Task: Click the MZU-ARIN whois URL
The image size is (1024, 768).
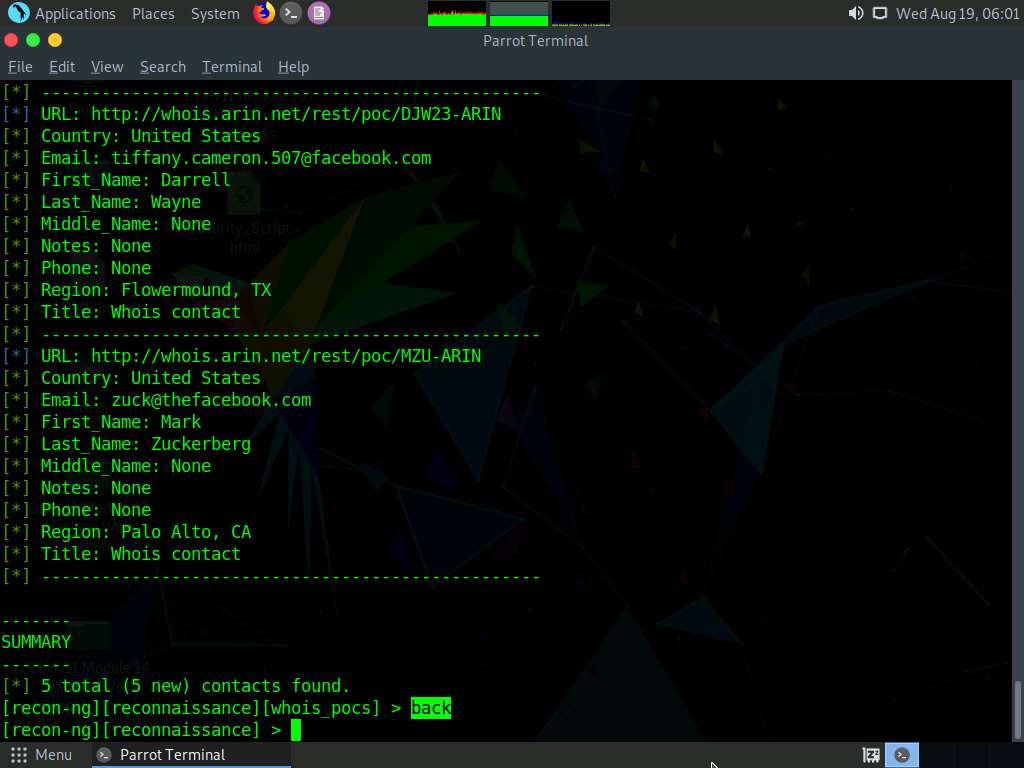Action: [x=286, y=356]
